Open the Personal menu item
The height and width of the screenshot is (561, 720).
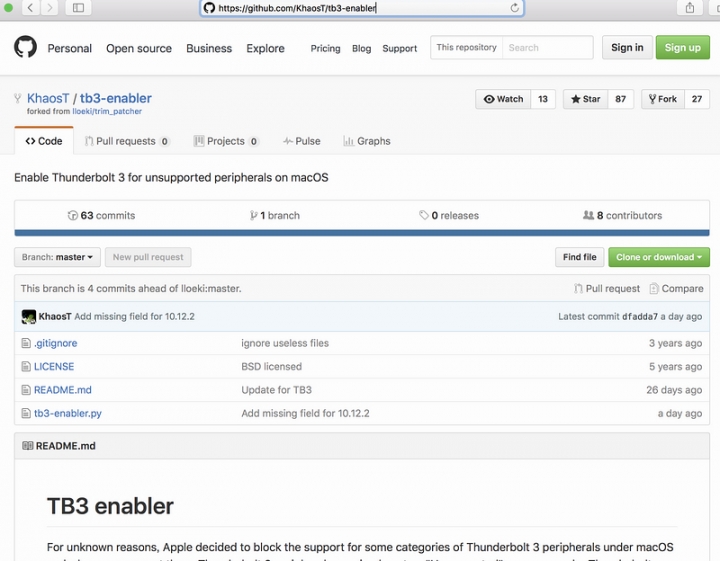[x=69, y=48]
